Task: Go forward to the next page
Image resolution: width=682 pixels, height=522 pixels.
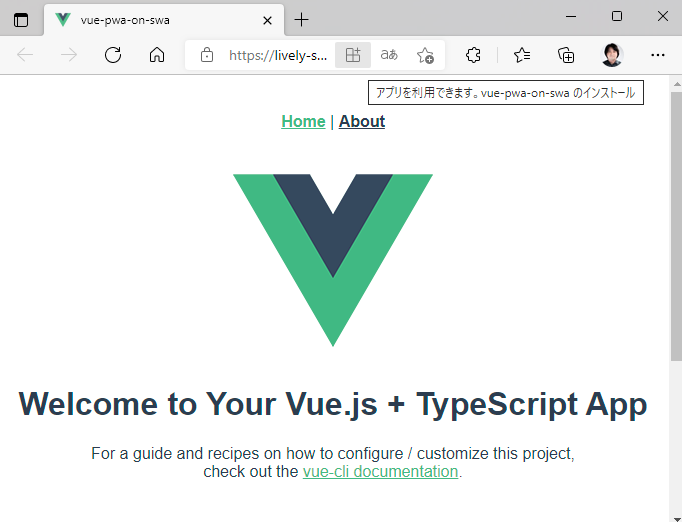Action: [x=69, y=55]
